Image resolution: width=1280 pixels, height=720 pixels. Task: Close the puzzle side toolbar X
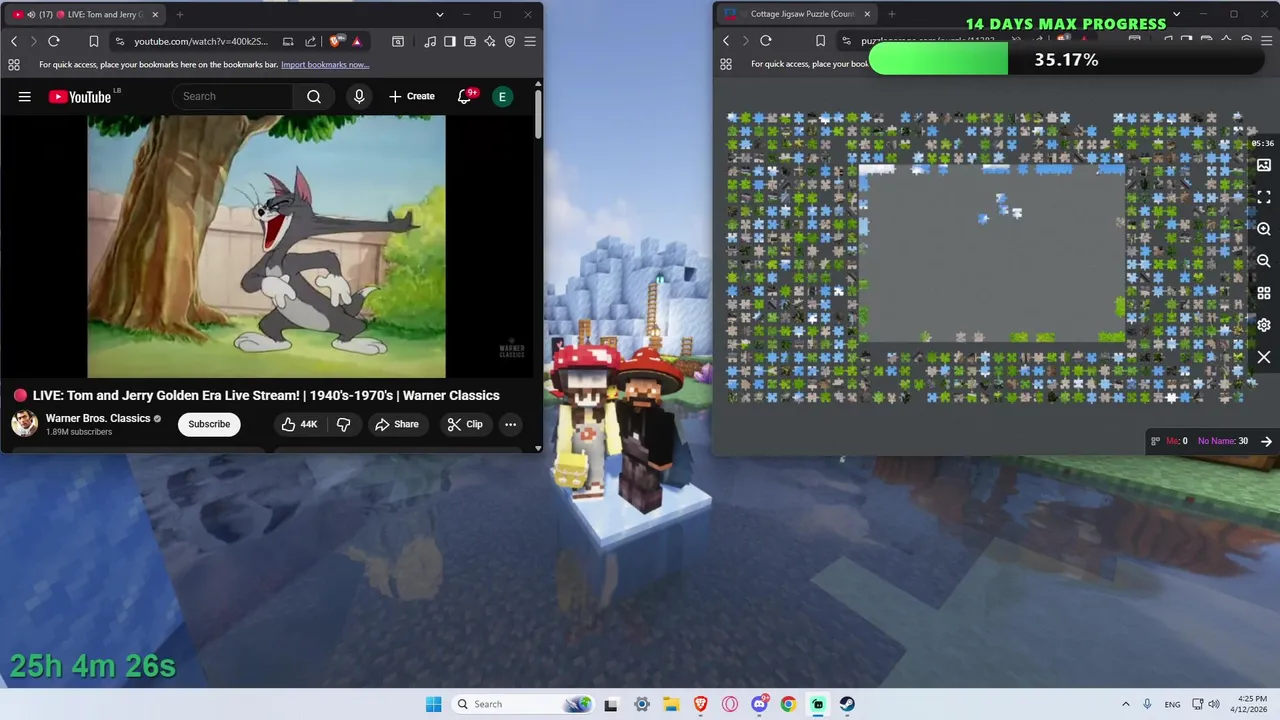1264,357
